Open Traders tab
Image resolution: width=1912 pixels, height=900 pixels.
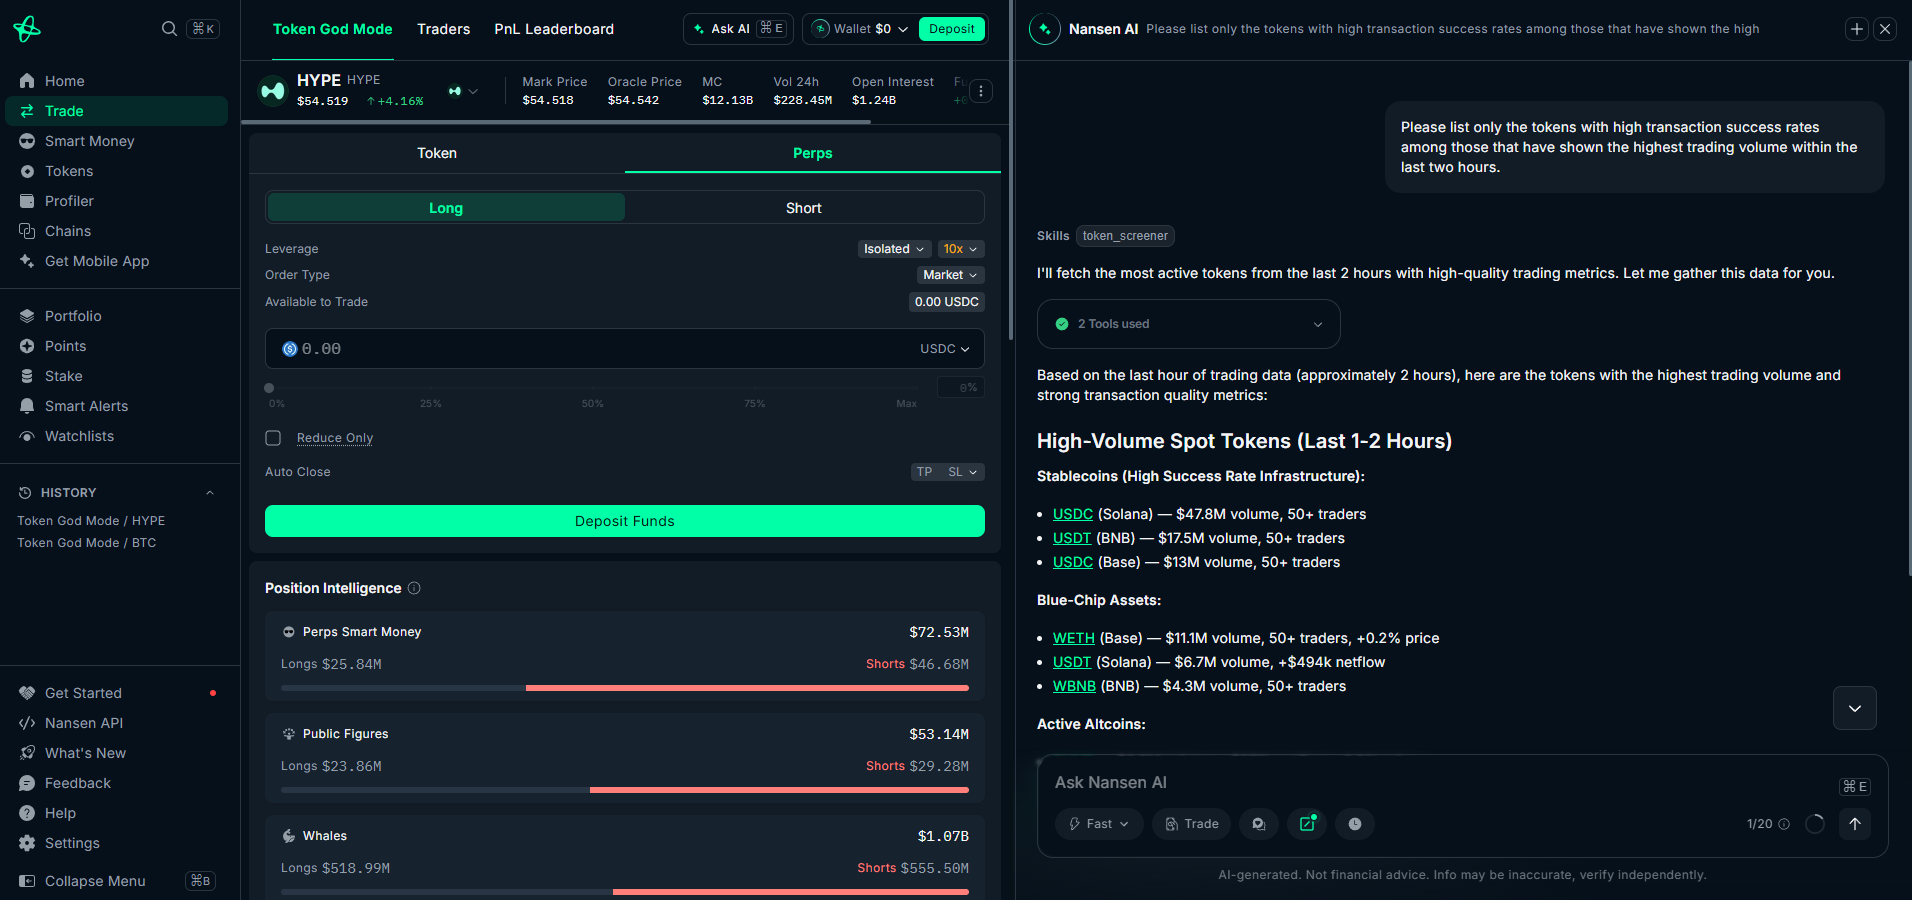[444, 29]
